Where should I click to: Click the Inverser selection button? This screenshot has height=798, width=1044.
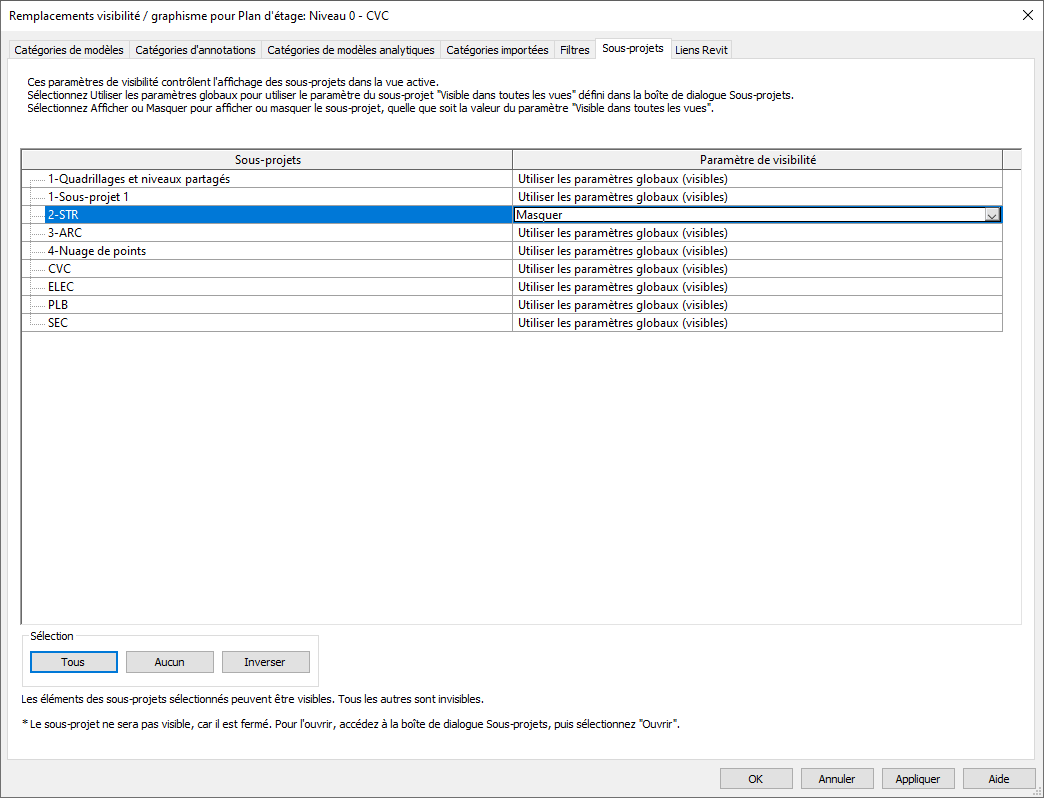tap(265, 662)
